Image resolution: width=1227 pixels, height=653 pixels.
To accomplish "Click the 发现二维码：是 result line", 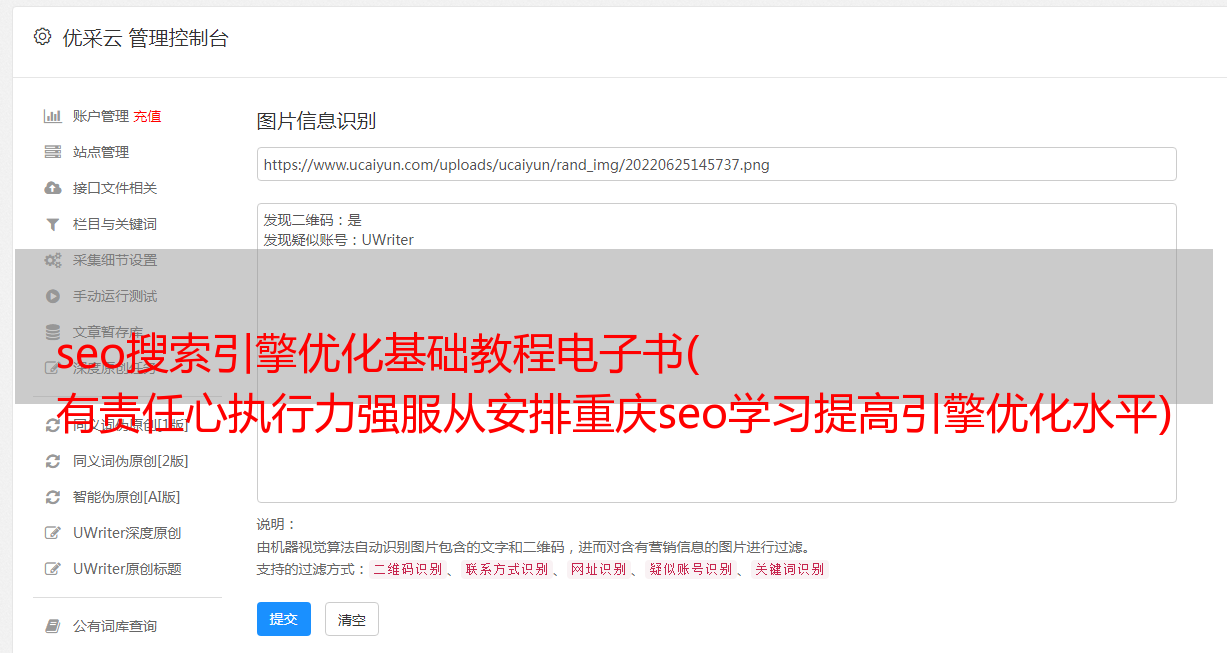I will pos(313,220).
